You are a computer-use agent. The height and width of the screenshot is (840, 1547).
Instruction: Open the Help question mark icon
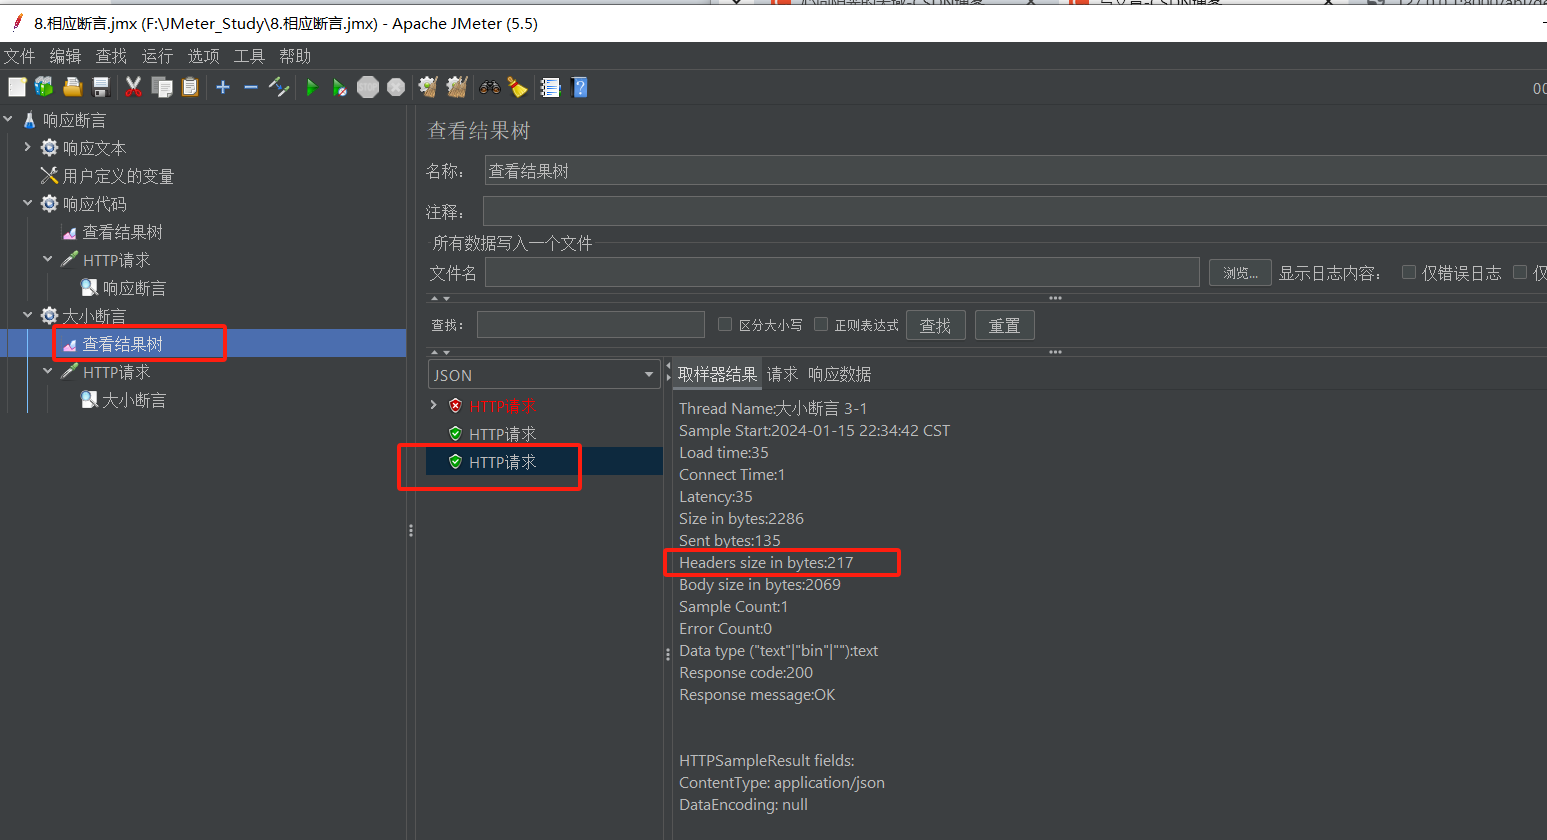click(579, 88)
